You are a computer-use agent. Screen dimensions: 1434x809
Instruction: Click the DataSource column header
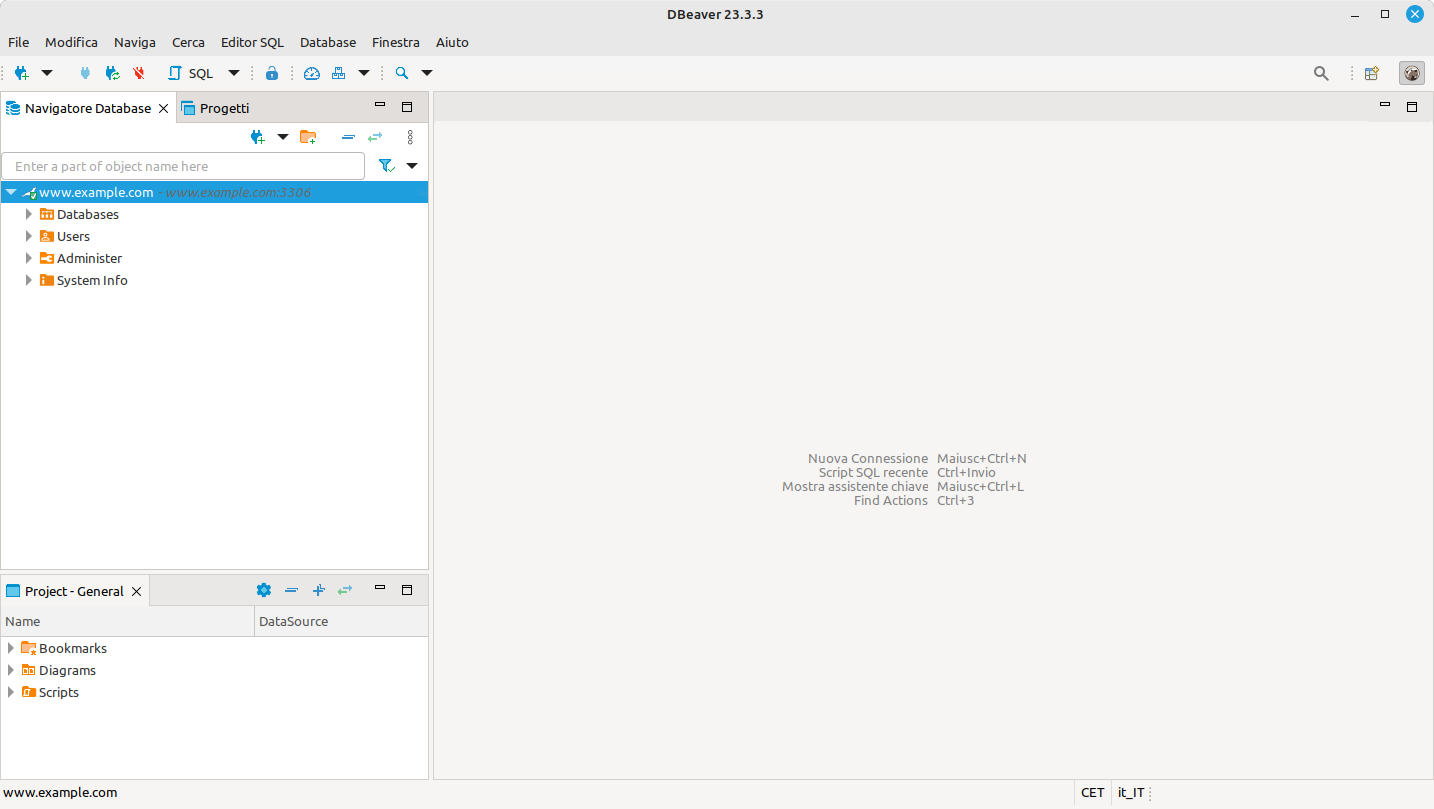(x=342, y=621)
